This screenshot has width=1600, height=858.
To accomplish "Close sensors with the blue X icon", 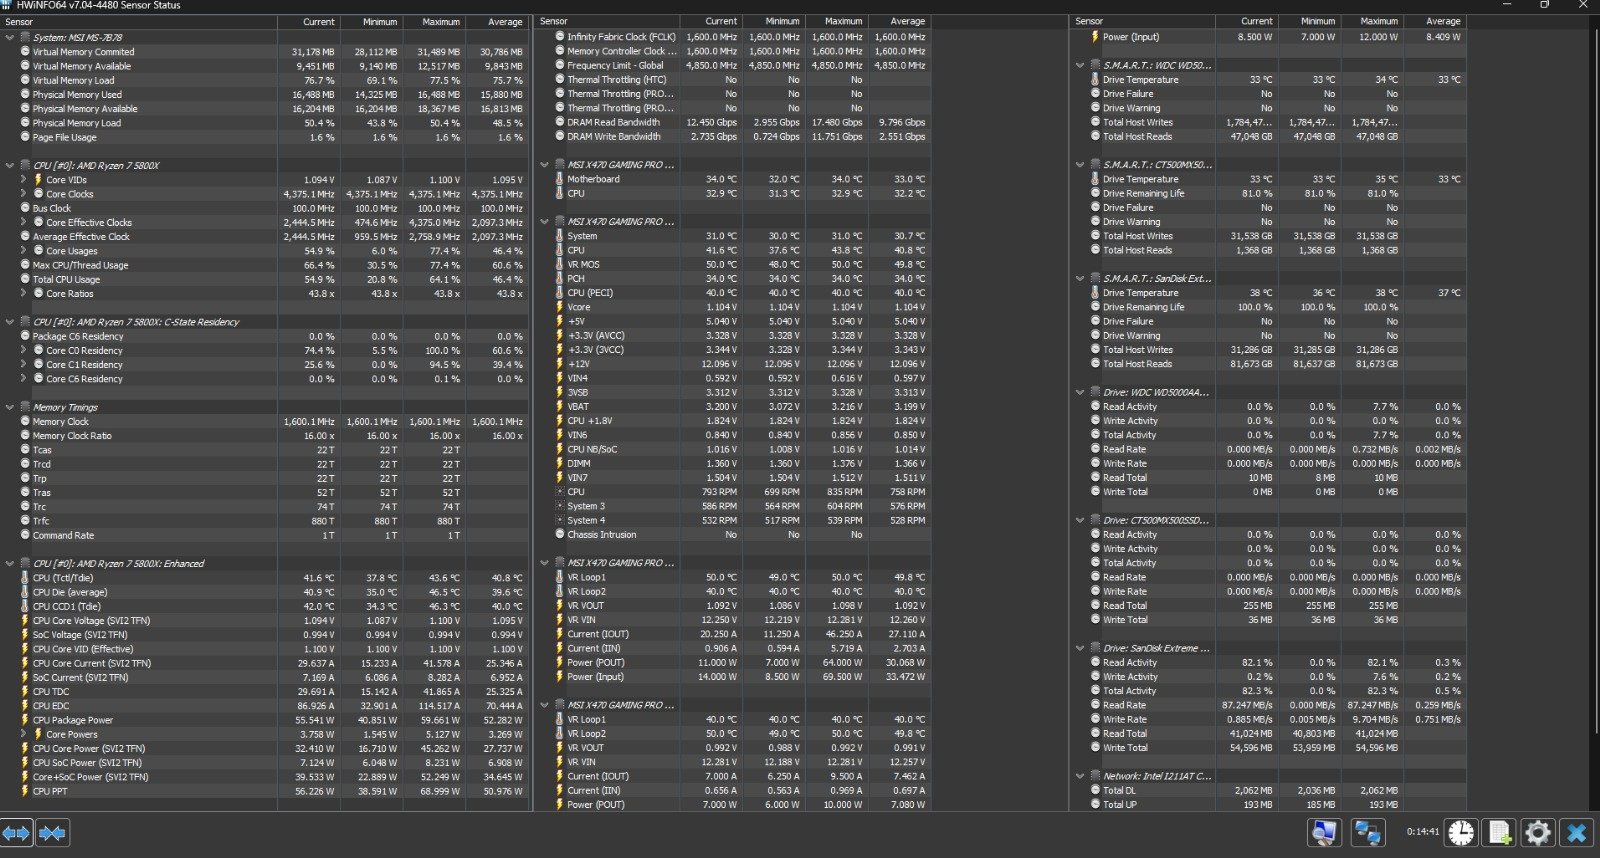I will tap(1577, 832).
